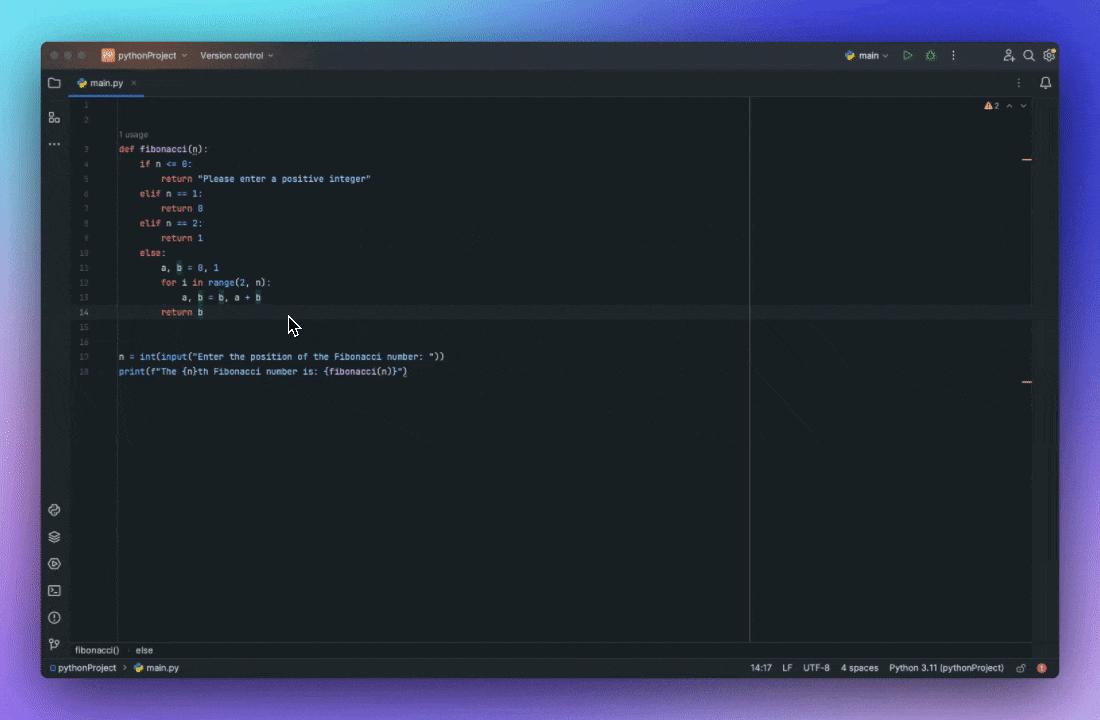Image resolution: width=1100 pixels, height=720 pixels.
Task: Open the Python Console tool window
Action: click(x=54, y=510)
